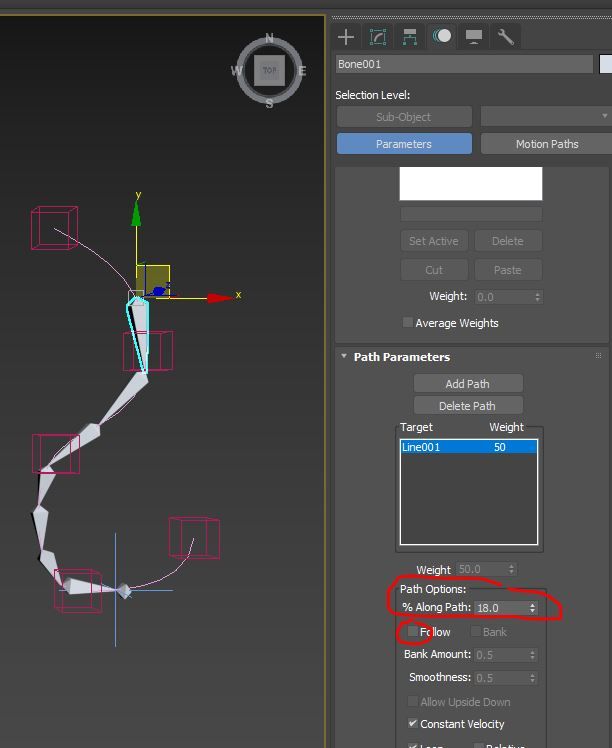Edit the % Along Path value 18.0
This screenshot has width=612, height=748.
(501, 608)
